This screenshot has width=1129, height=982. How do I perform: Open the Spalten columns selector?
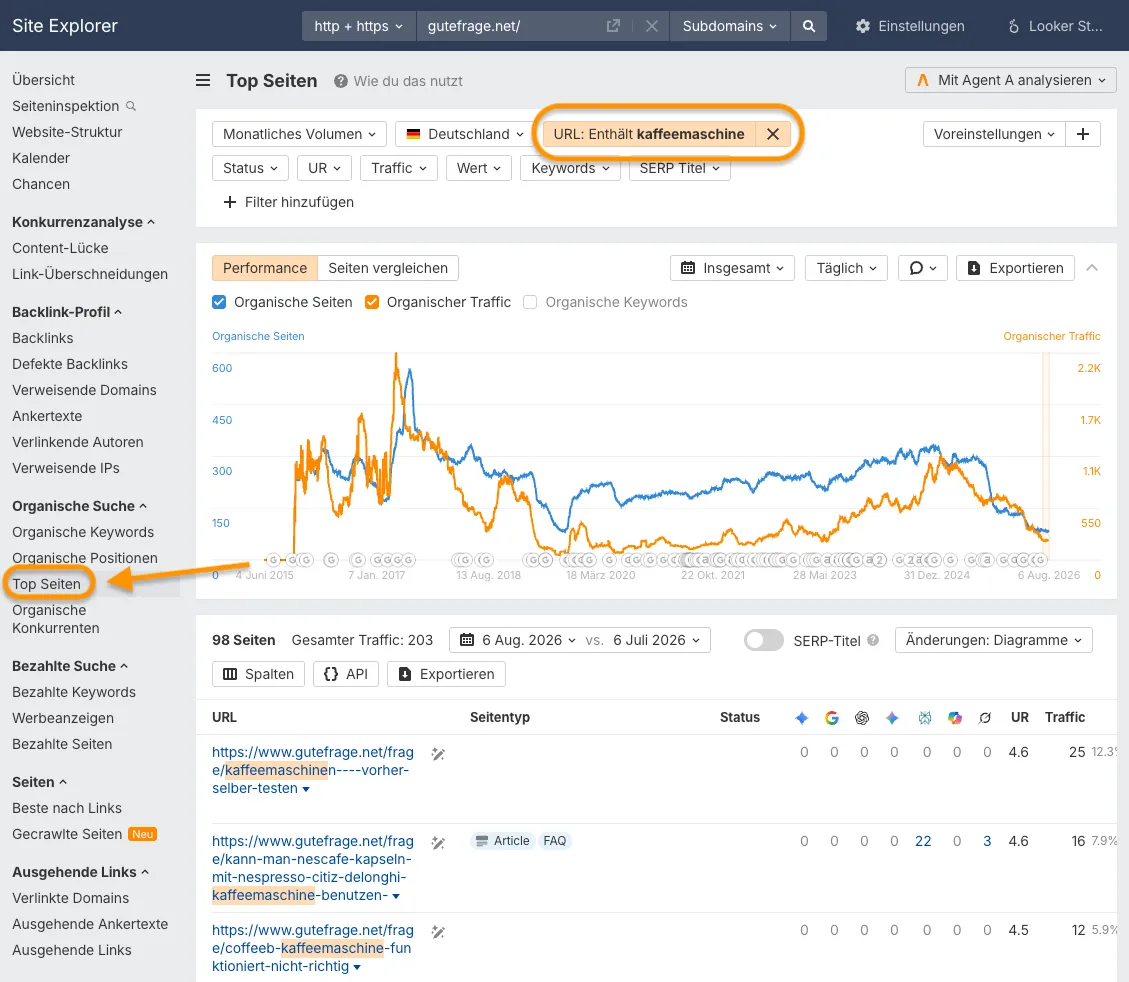(258, 674)
